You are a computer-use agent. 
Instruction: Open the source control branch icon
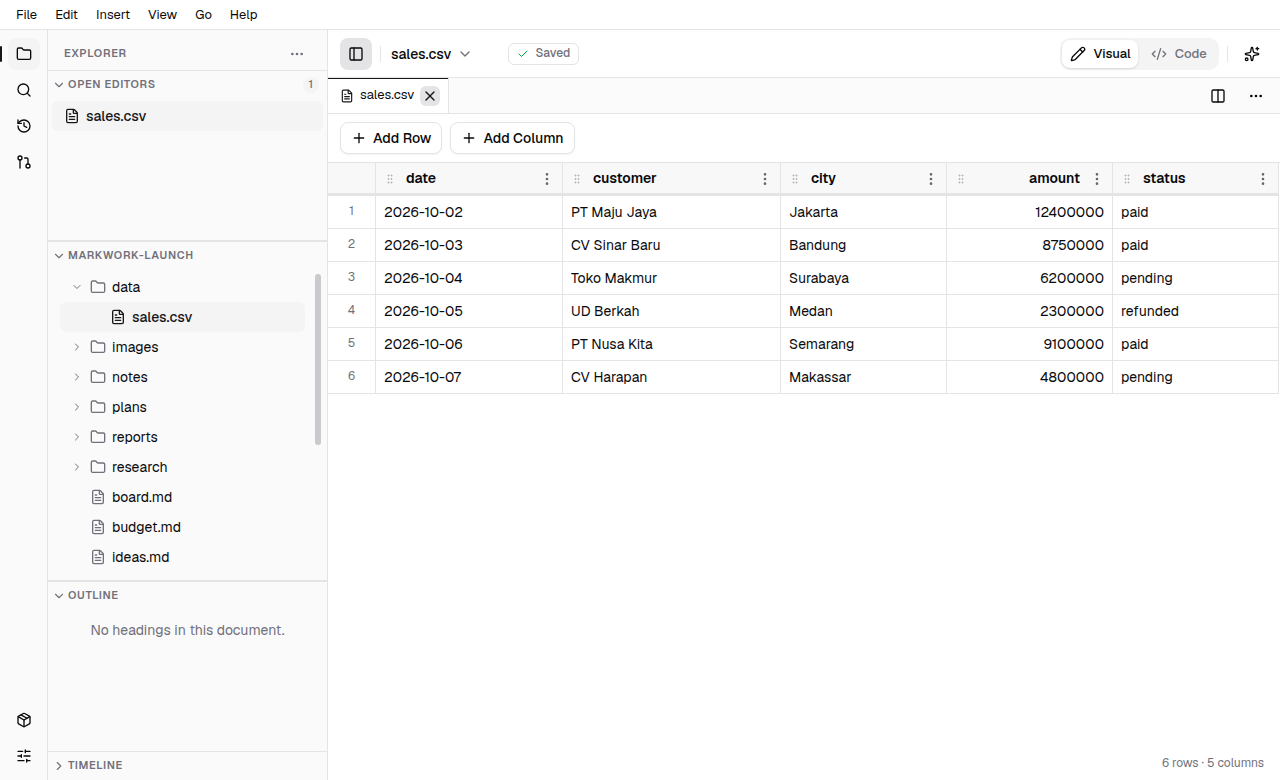[x=24, y=162]
